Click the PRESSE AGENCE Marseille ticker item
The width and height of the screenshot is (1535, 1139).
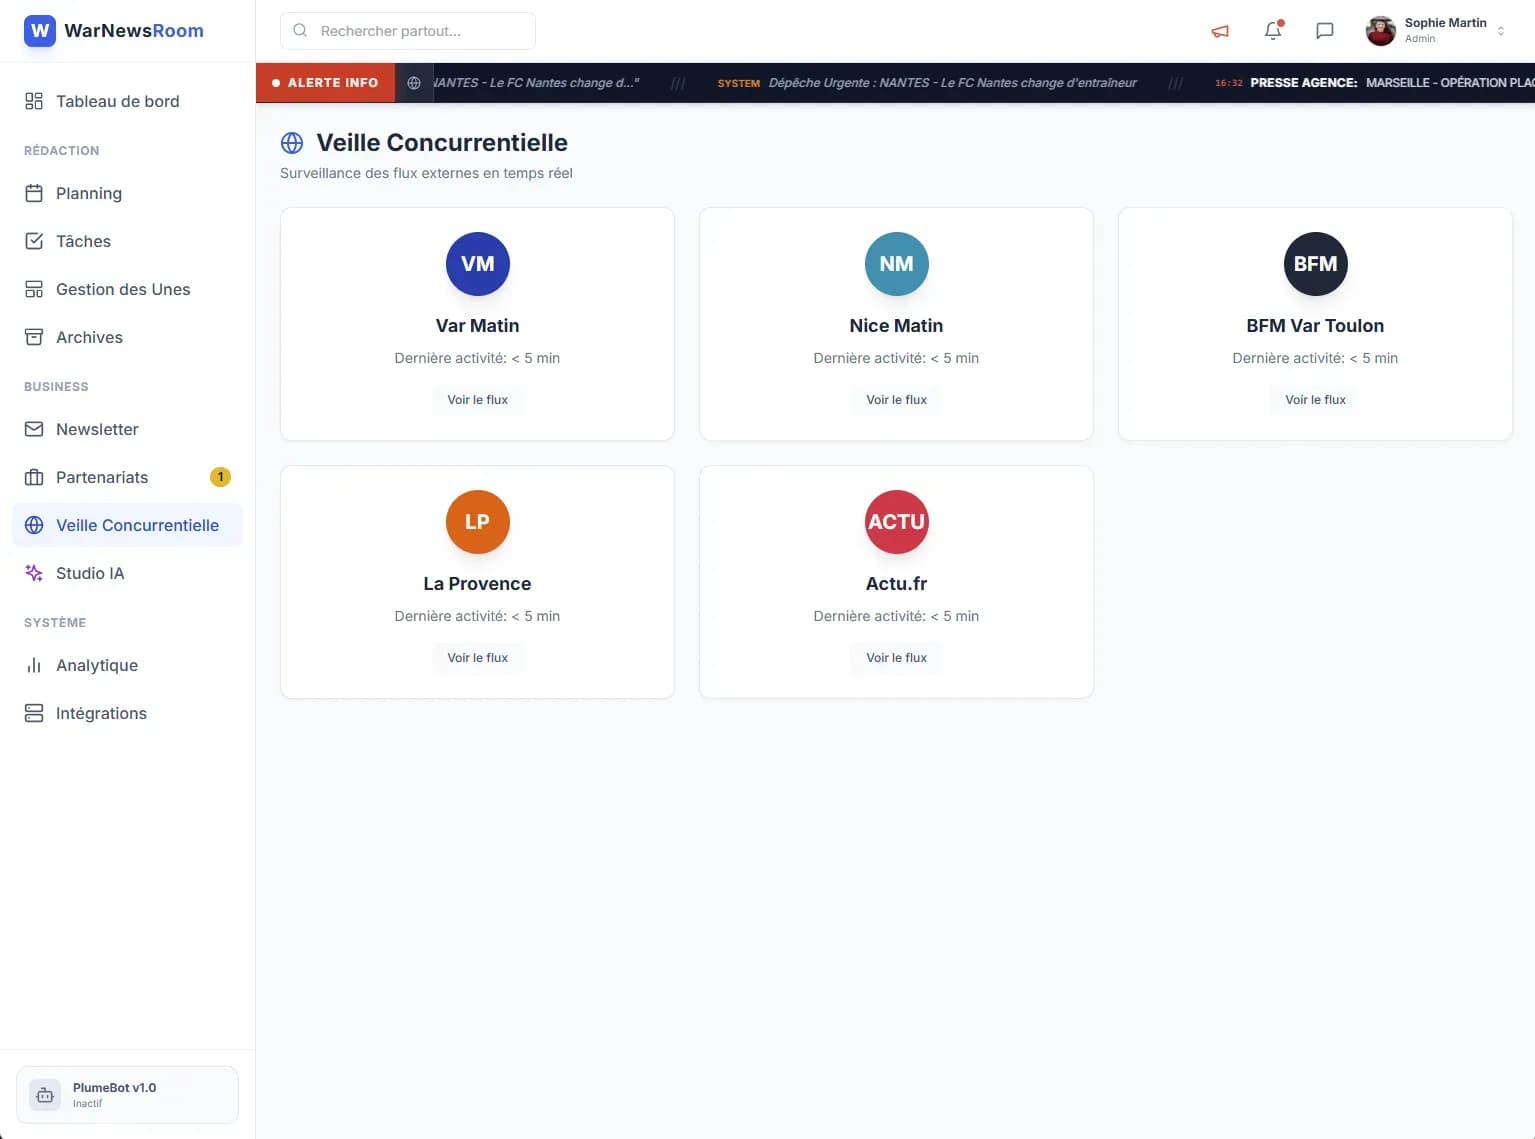(1374, 83)
